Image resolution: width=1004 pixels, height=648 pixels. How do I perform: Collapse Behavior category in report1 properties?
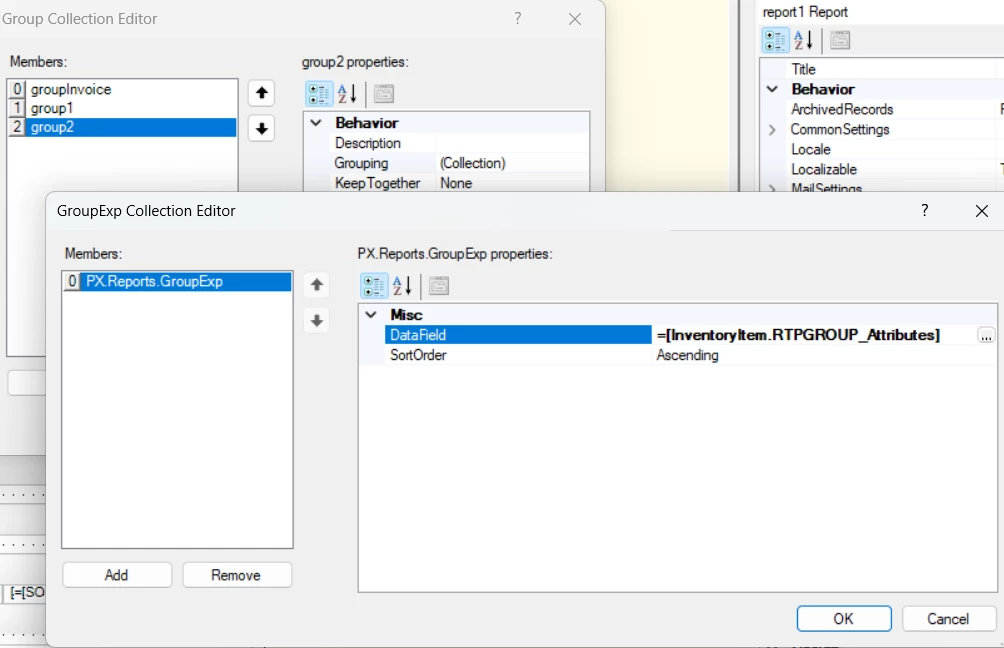[x=772, y=89]
